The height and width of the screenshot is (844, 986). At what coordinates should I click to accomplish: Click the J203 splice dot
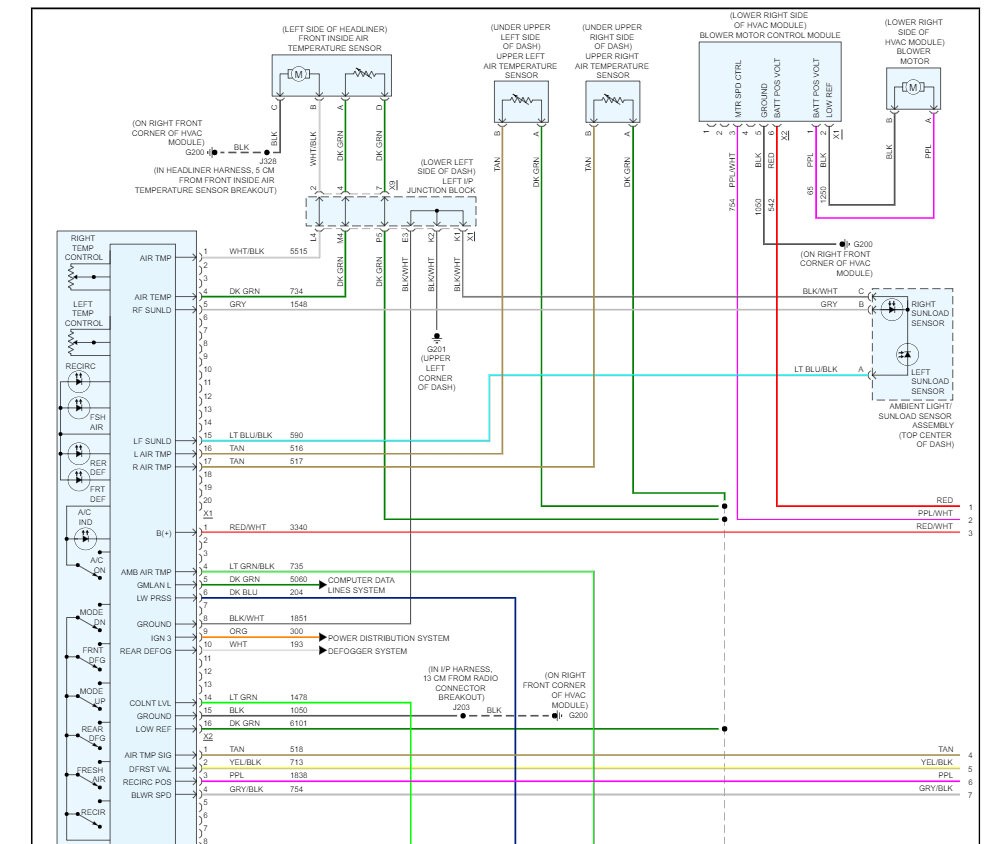(x=463, y=716)
